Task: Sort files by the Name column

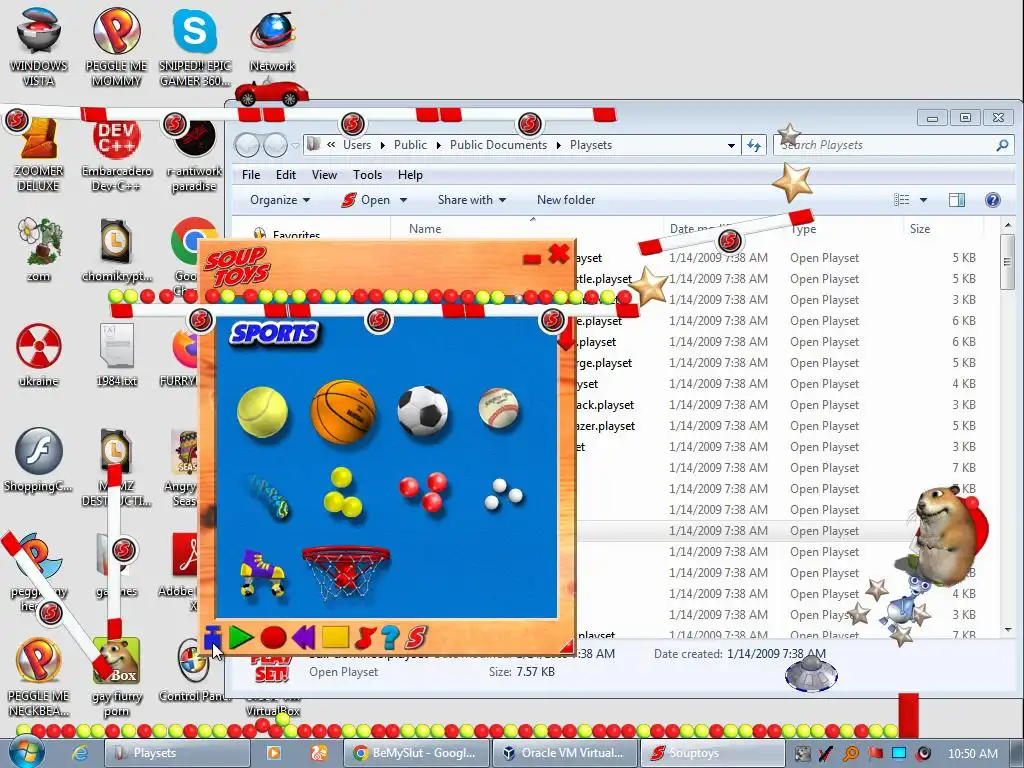Action: pos(424,229)
